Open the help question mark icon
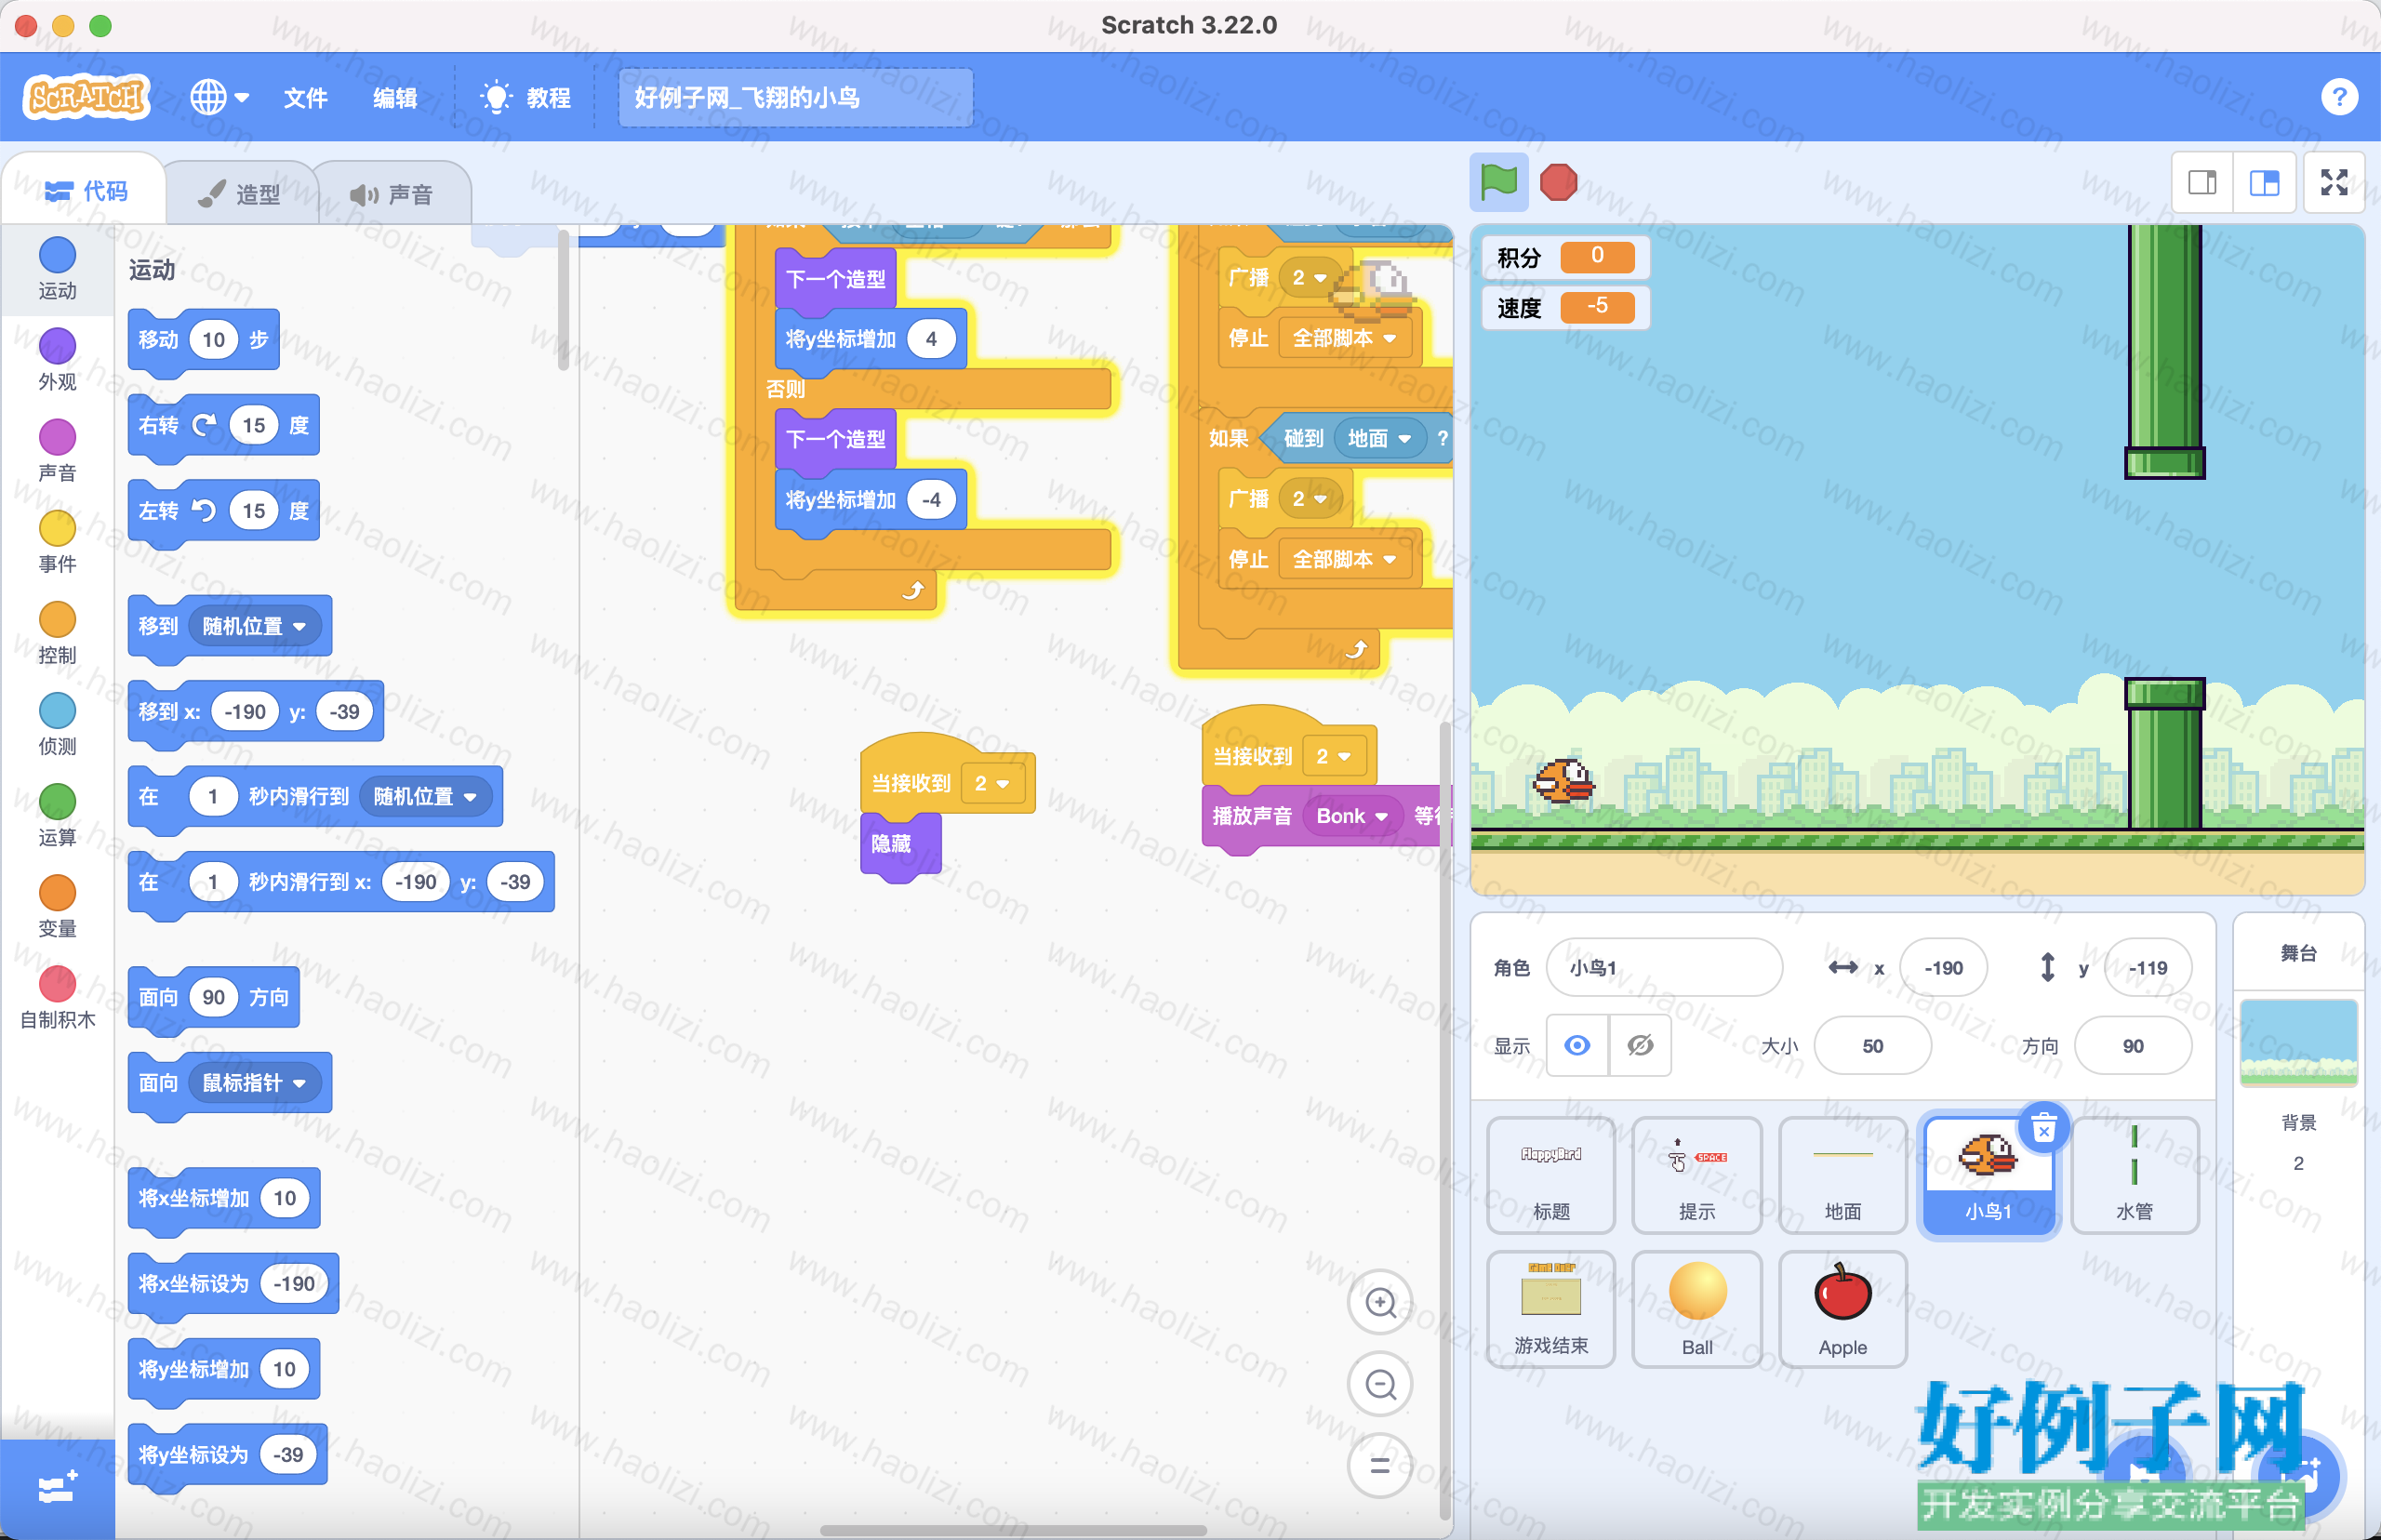2381x1540 pixels. [2339, 97]
